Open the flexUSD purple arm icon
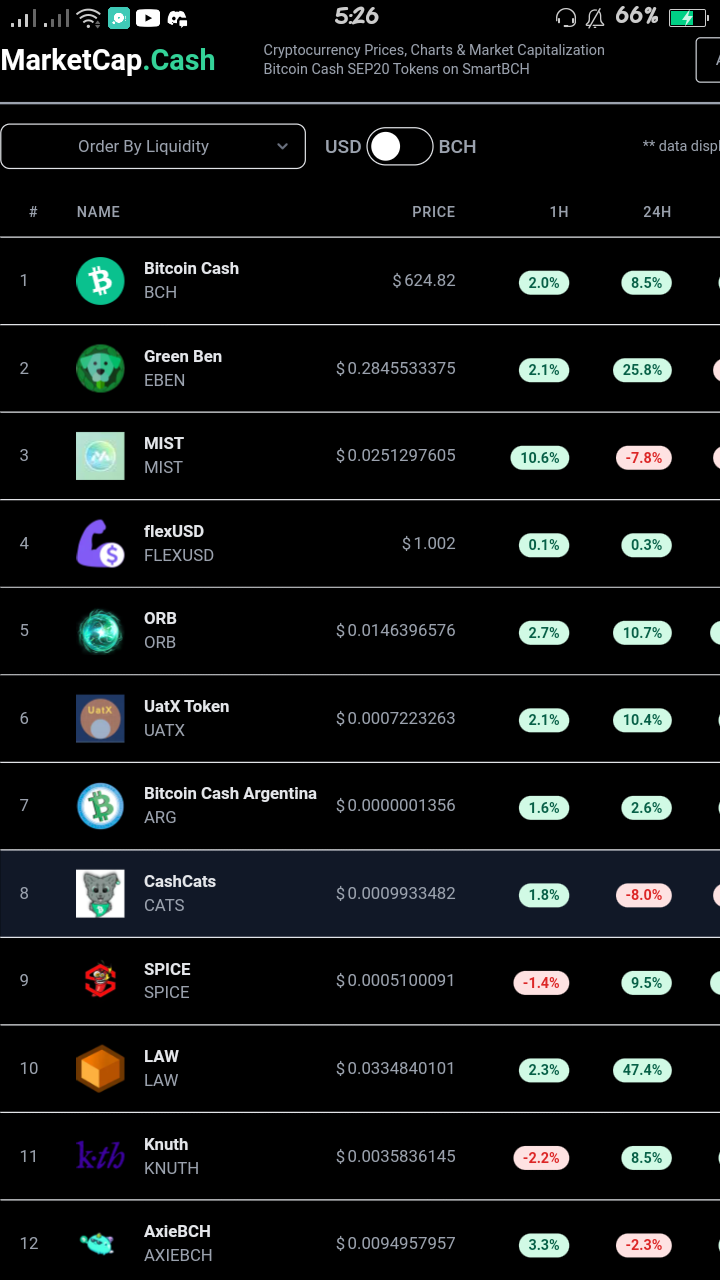 [100, 543]
